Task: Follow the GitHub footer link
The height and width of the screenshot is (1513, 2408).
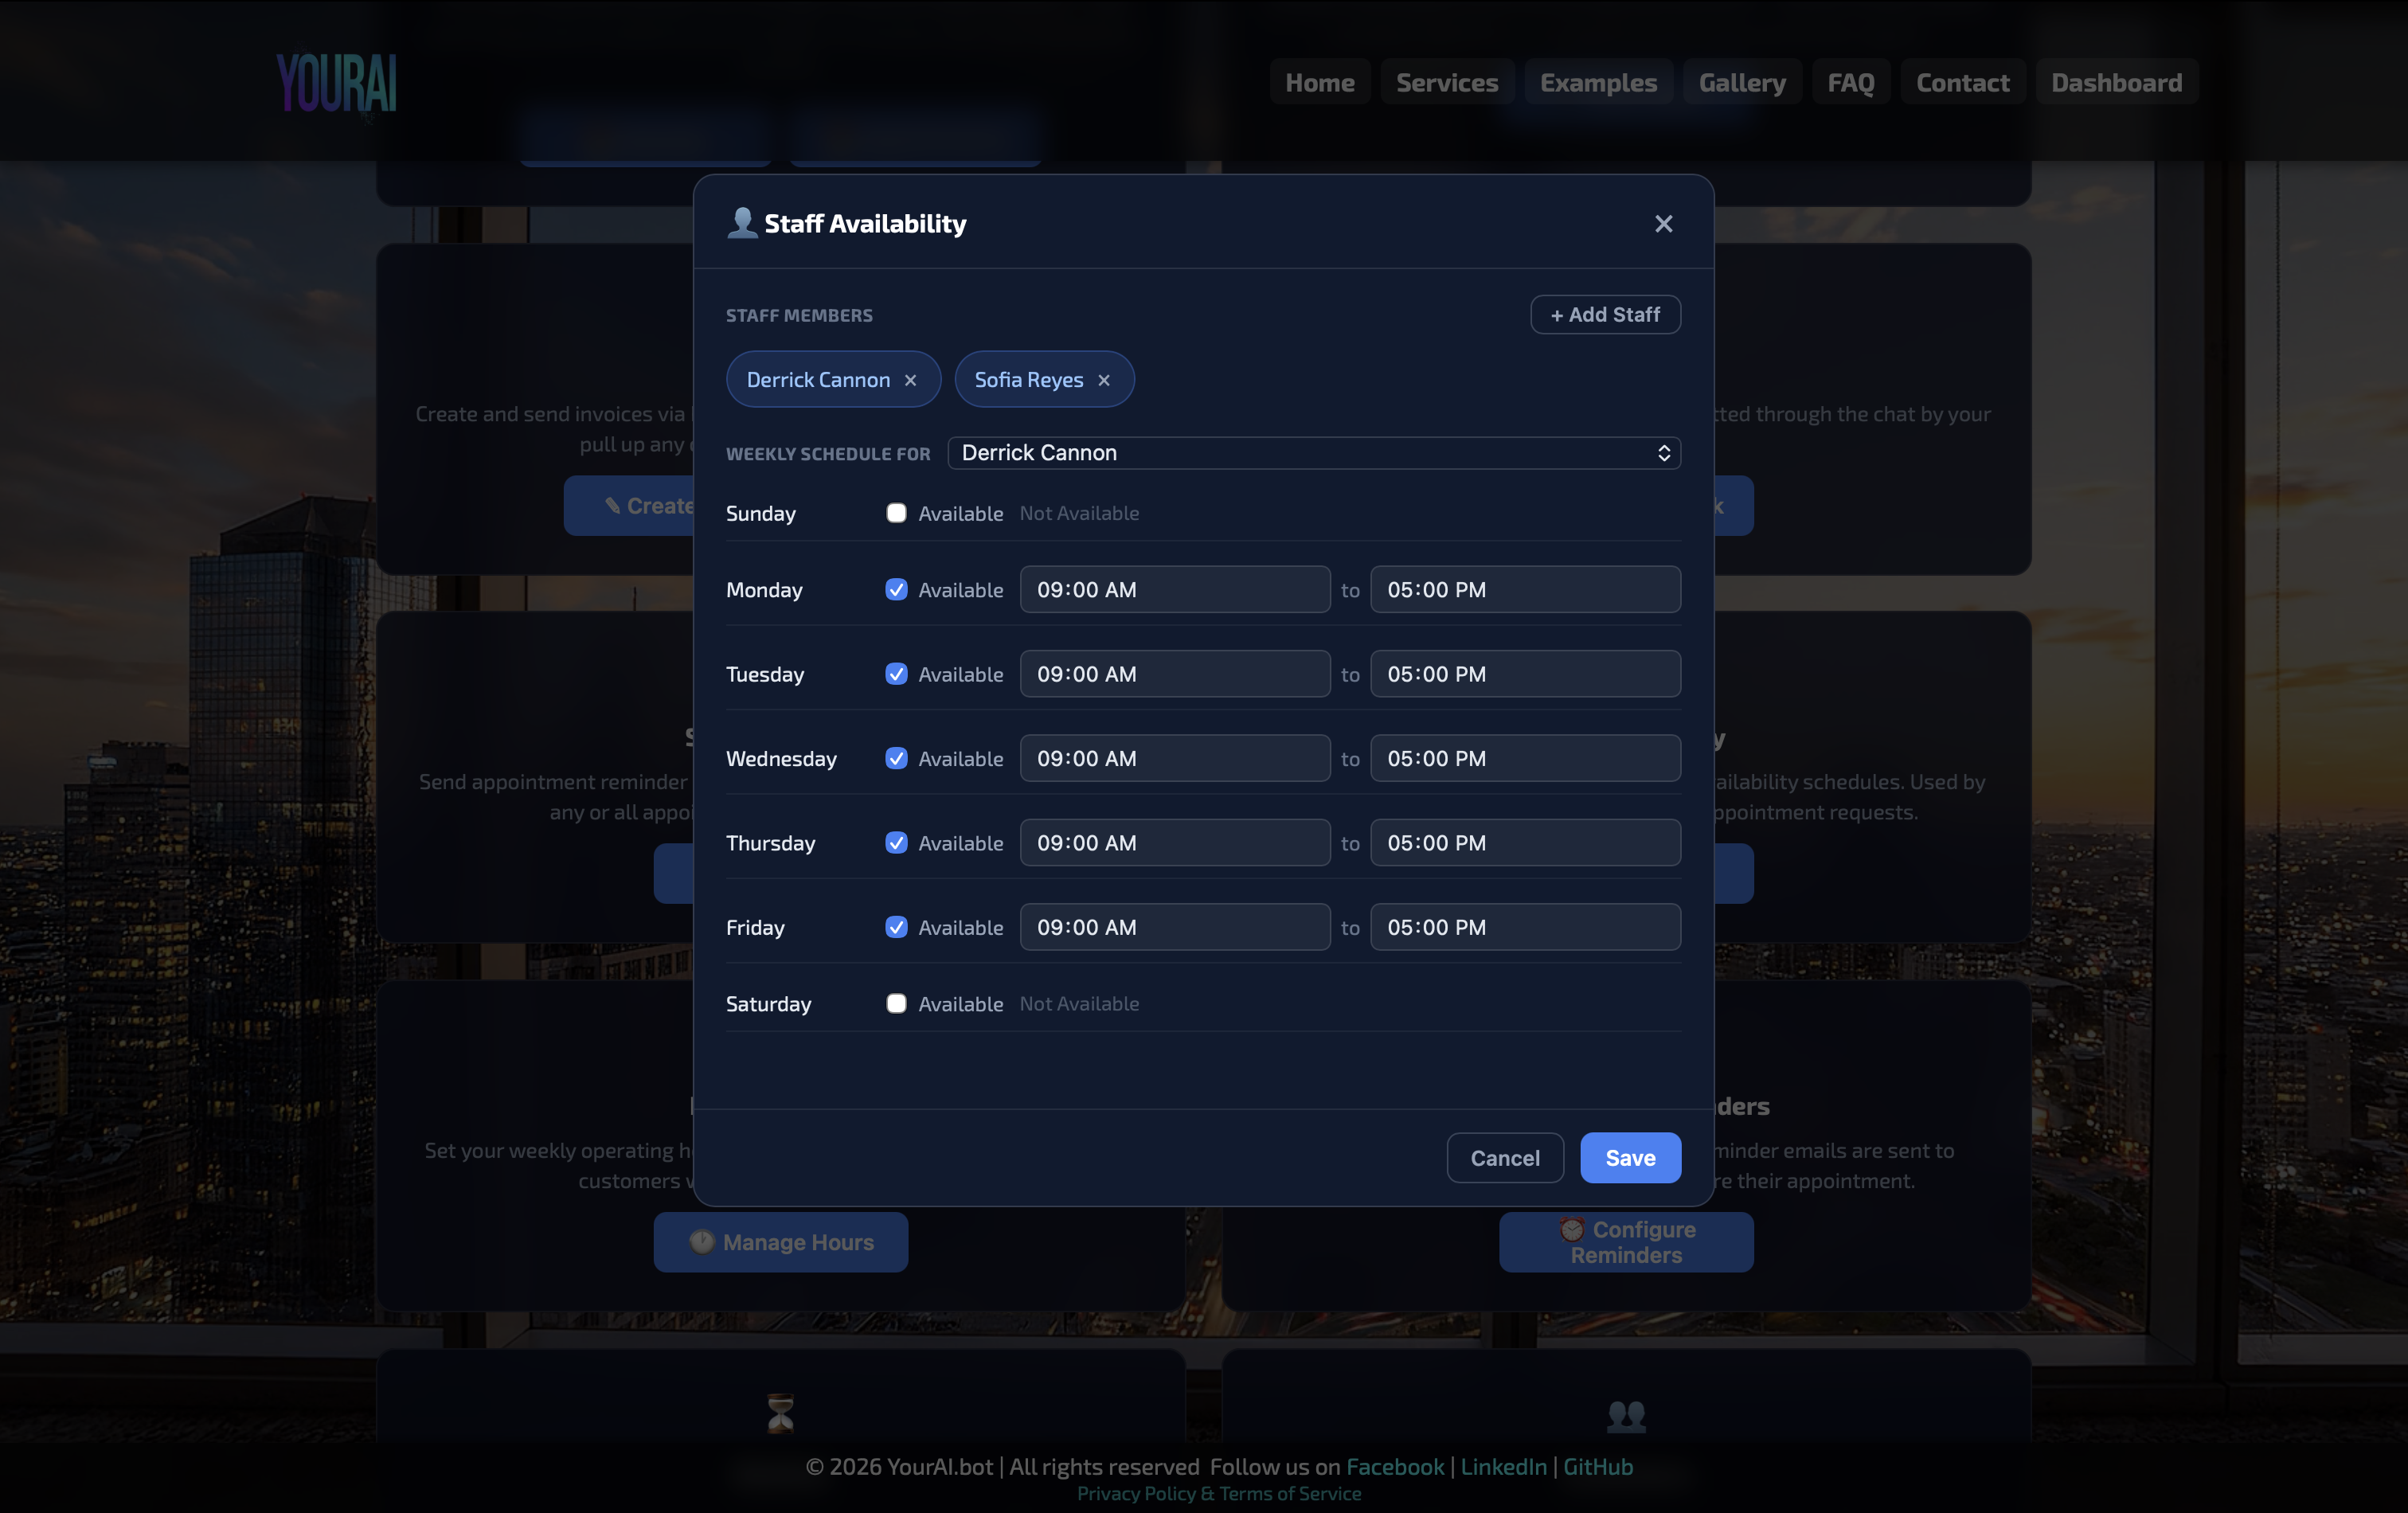Action: click(x=1598, y=1467)
